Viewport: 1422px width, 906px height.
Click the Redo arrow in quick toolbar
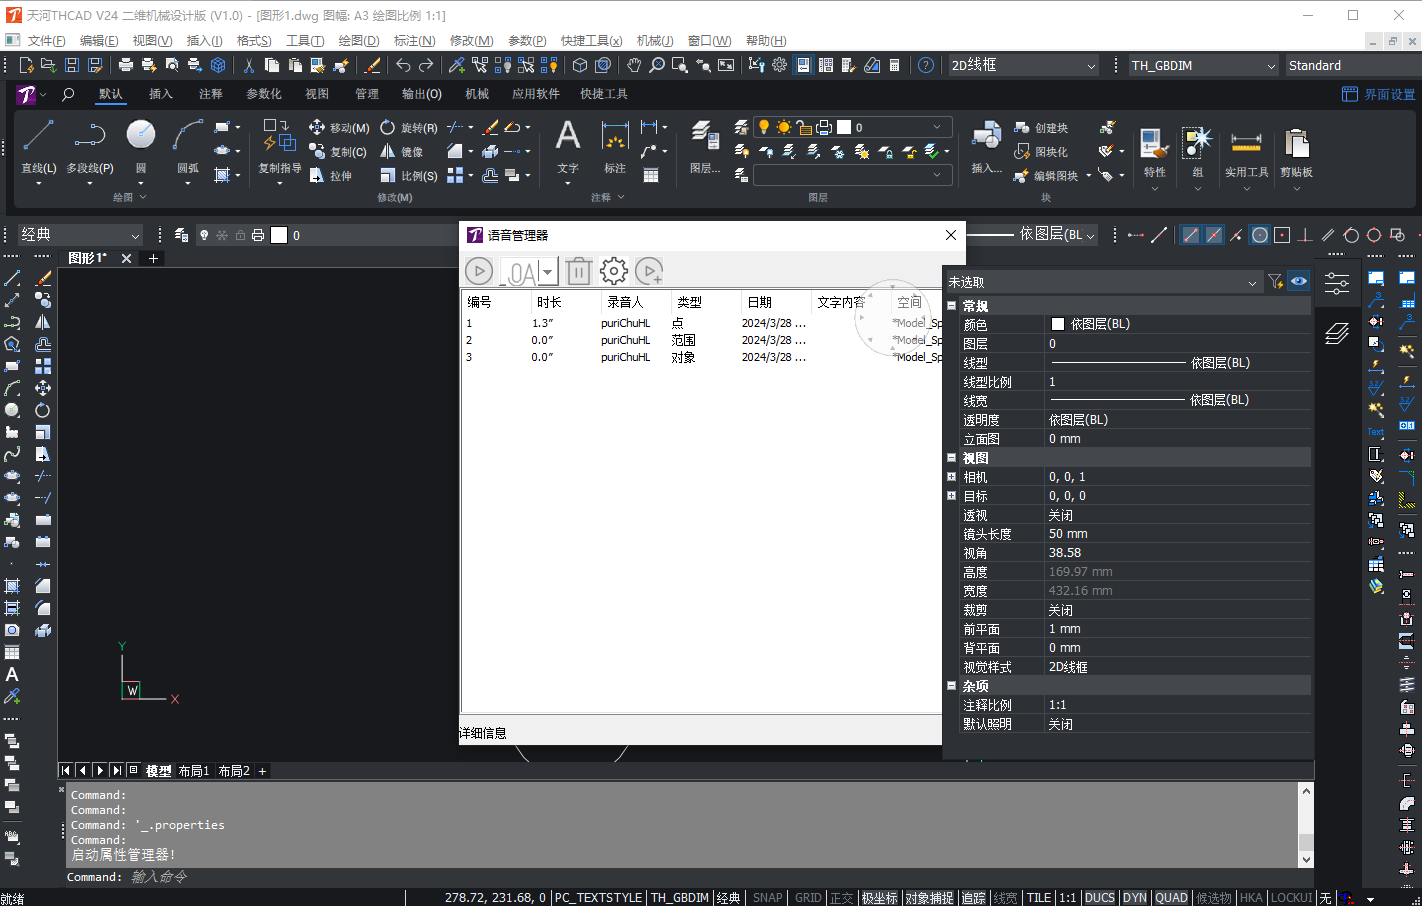coord(426,65)
